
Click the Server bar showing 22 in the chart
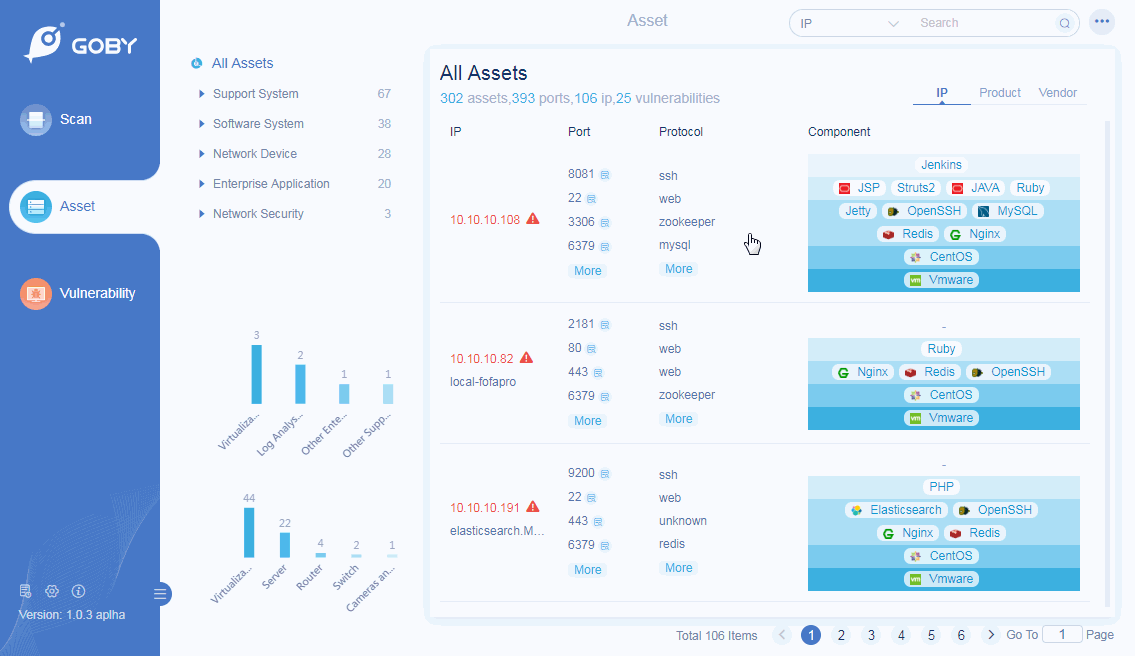pos(284,544)
